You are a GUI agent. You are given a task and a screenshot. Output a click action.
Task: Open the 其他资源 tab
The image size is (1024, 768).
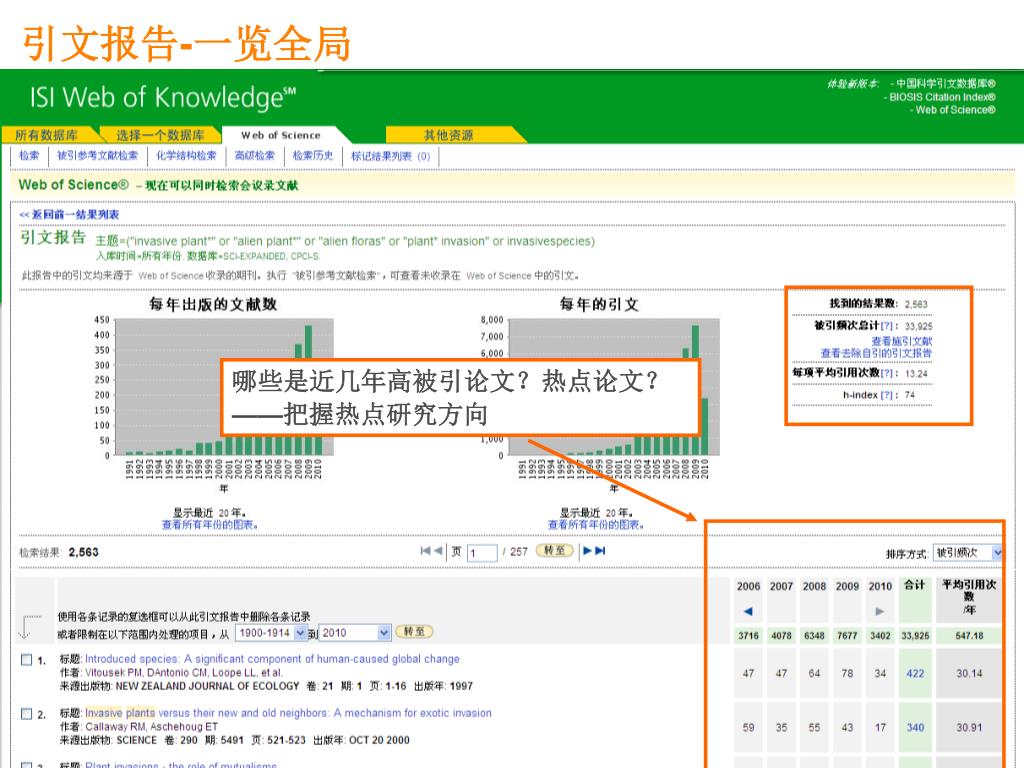[x=448, y=135]
